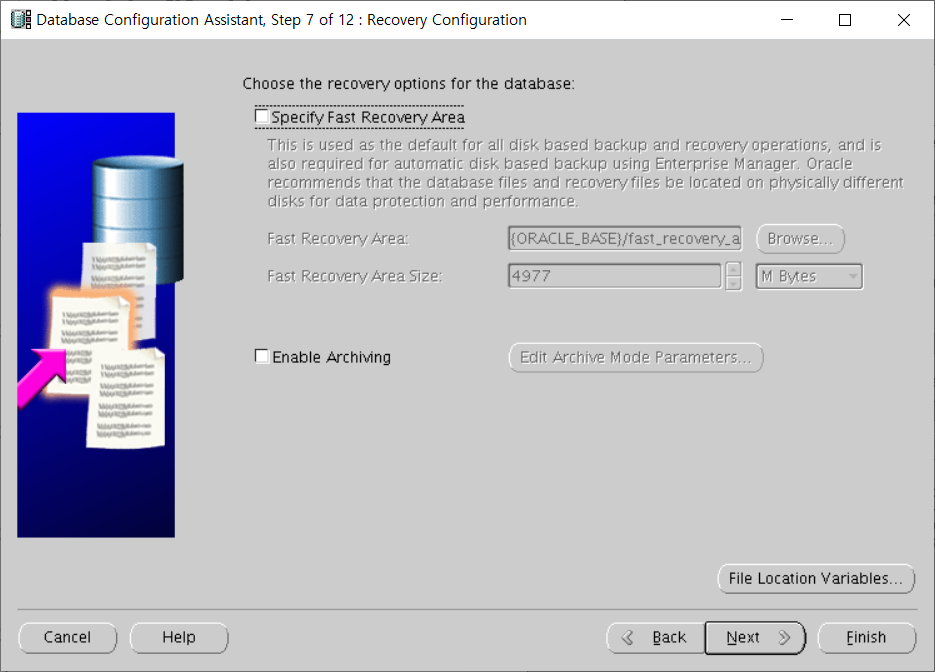Screen dimensions: 935x672
Task: Click the Fast Recovery Area path field
Action: tap(625, 239)
